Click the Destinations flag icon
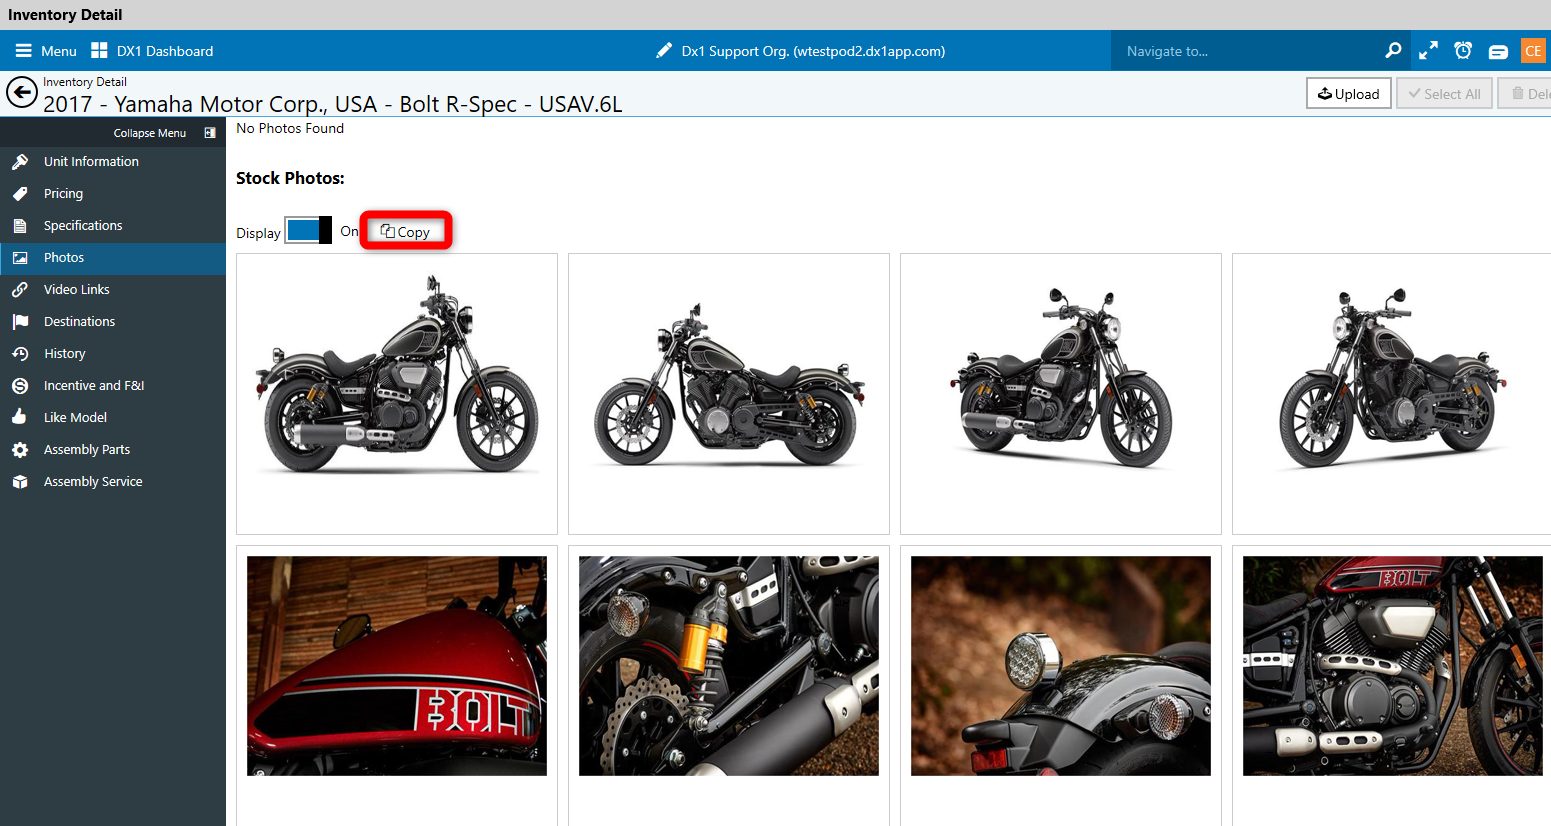The width and height of the screenshot is (1551, 826). click(20, 321)
